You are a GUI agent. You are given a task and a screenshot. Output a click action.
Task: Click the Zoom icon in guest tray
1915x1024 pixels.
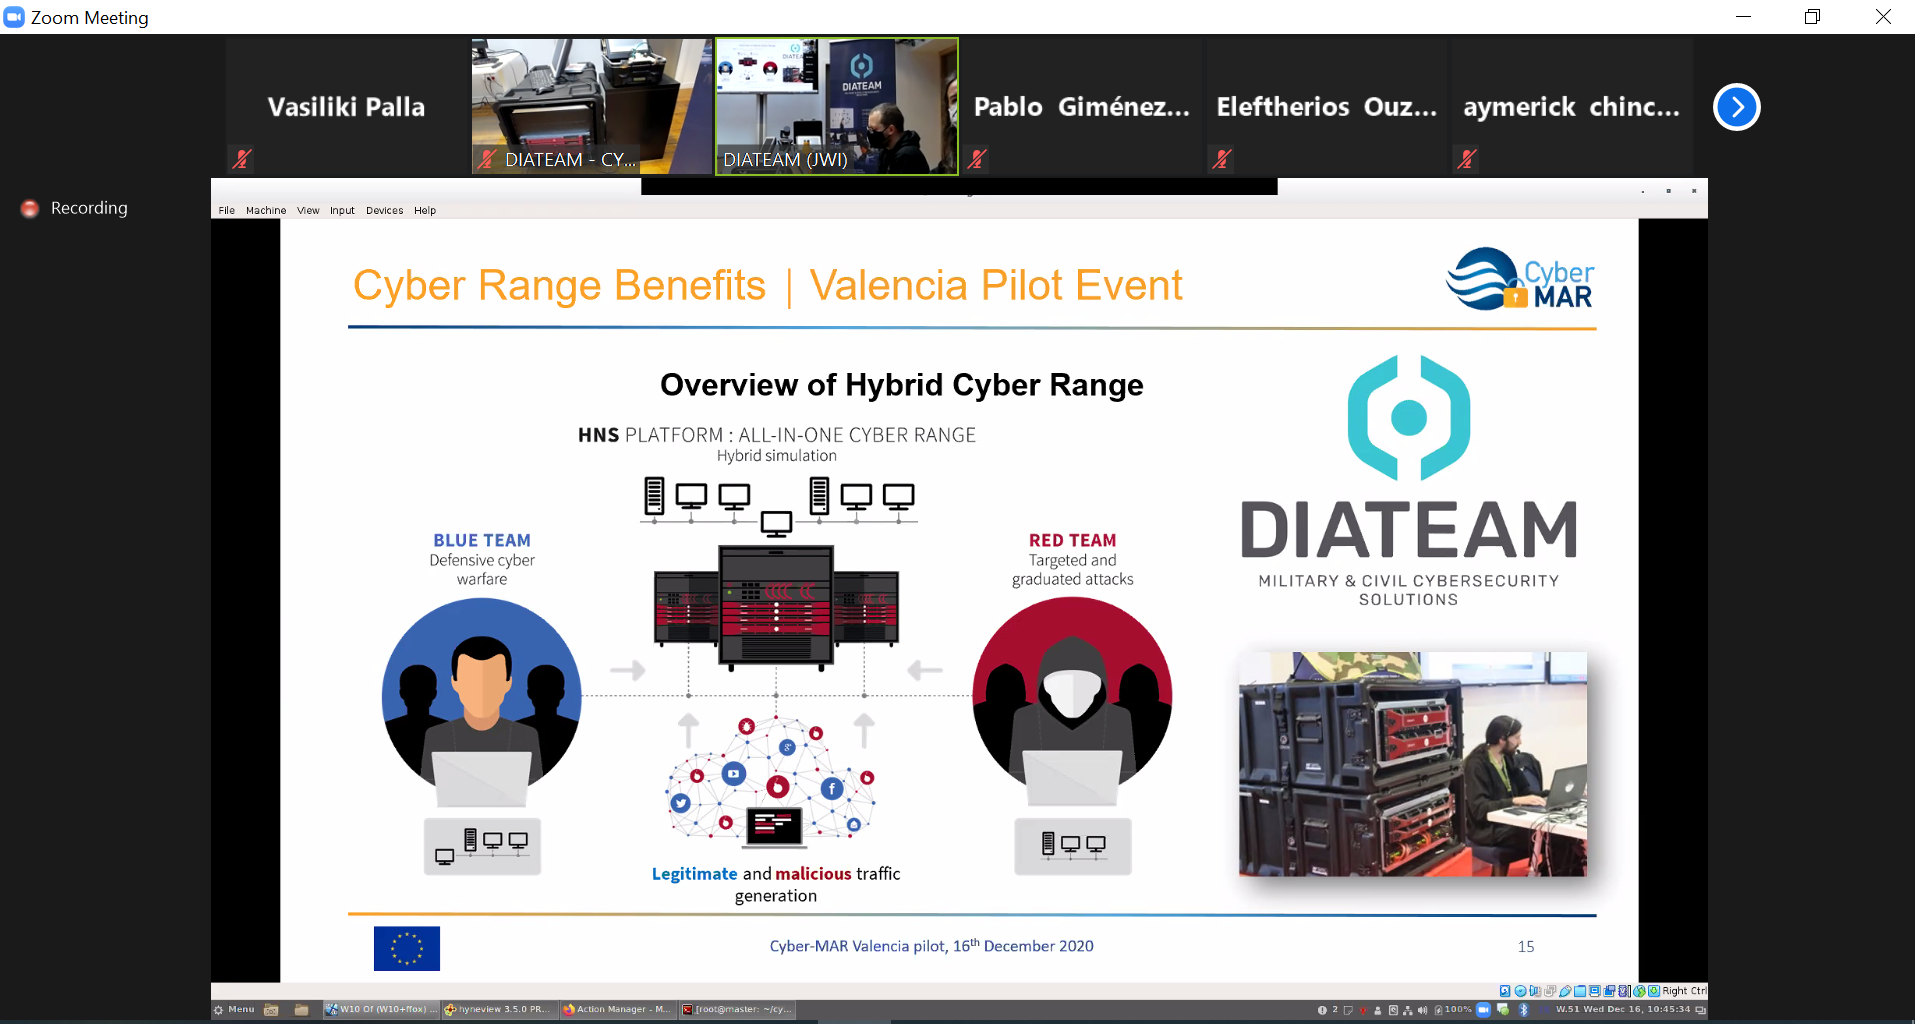click(x=1484, y=1010)
